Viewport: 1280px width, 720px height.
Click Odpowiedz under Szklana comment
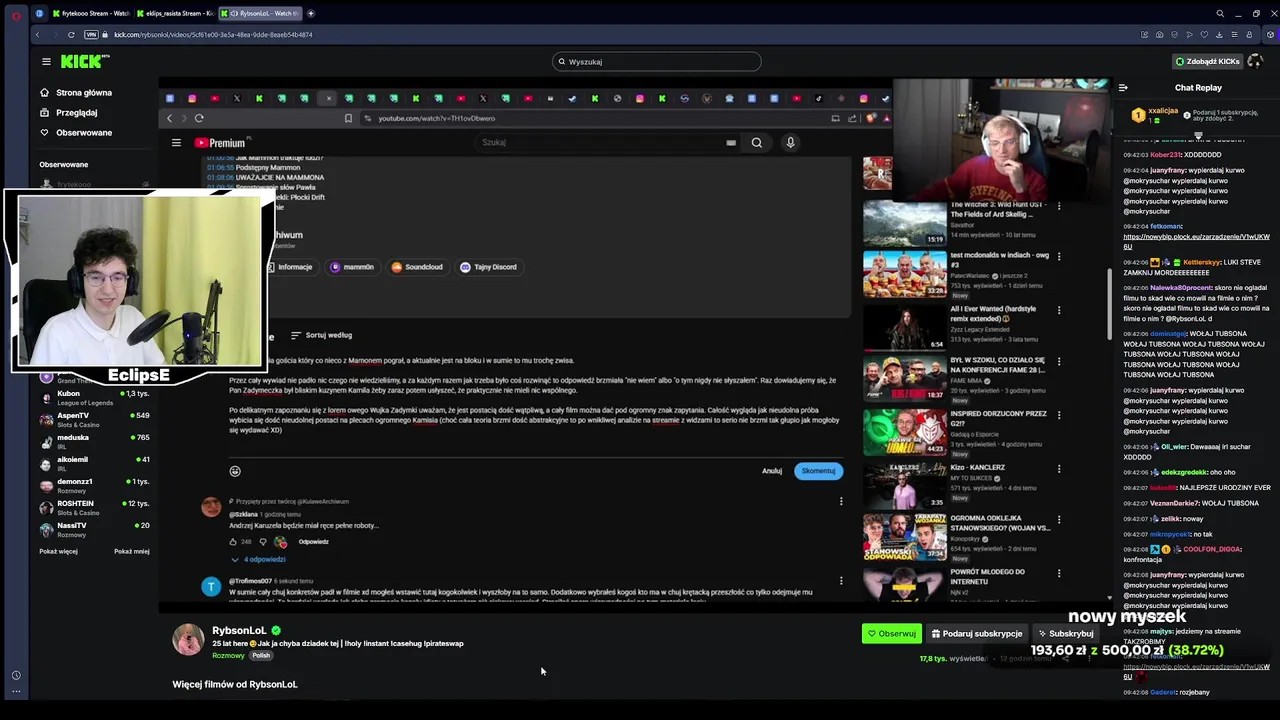coord(313,542)
